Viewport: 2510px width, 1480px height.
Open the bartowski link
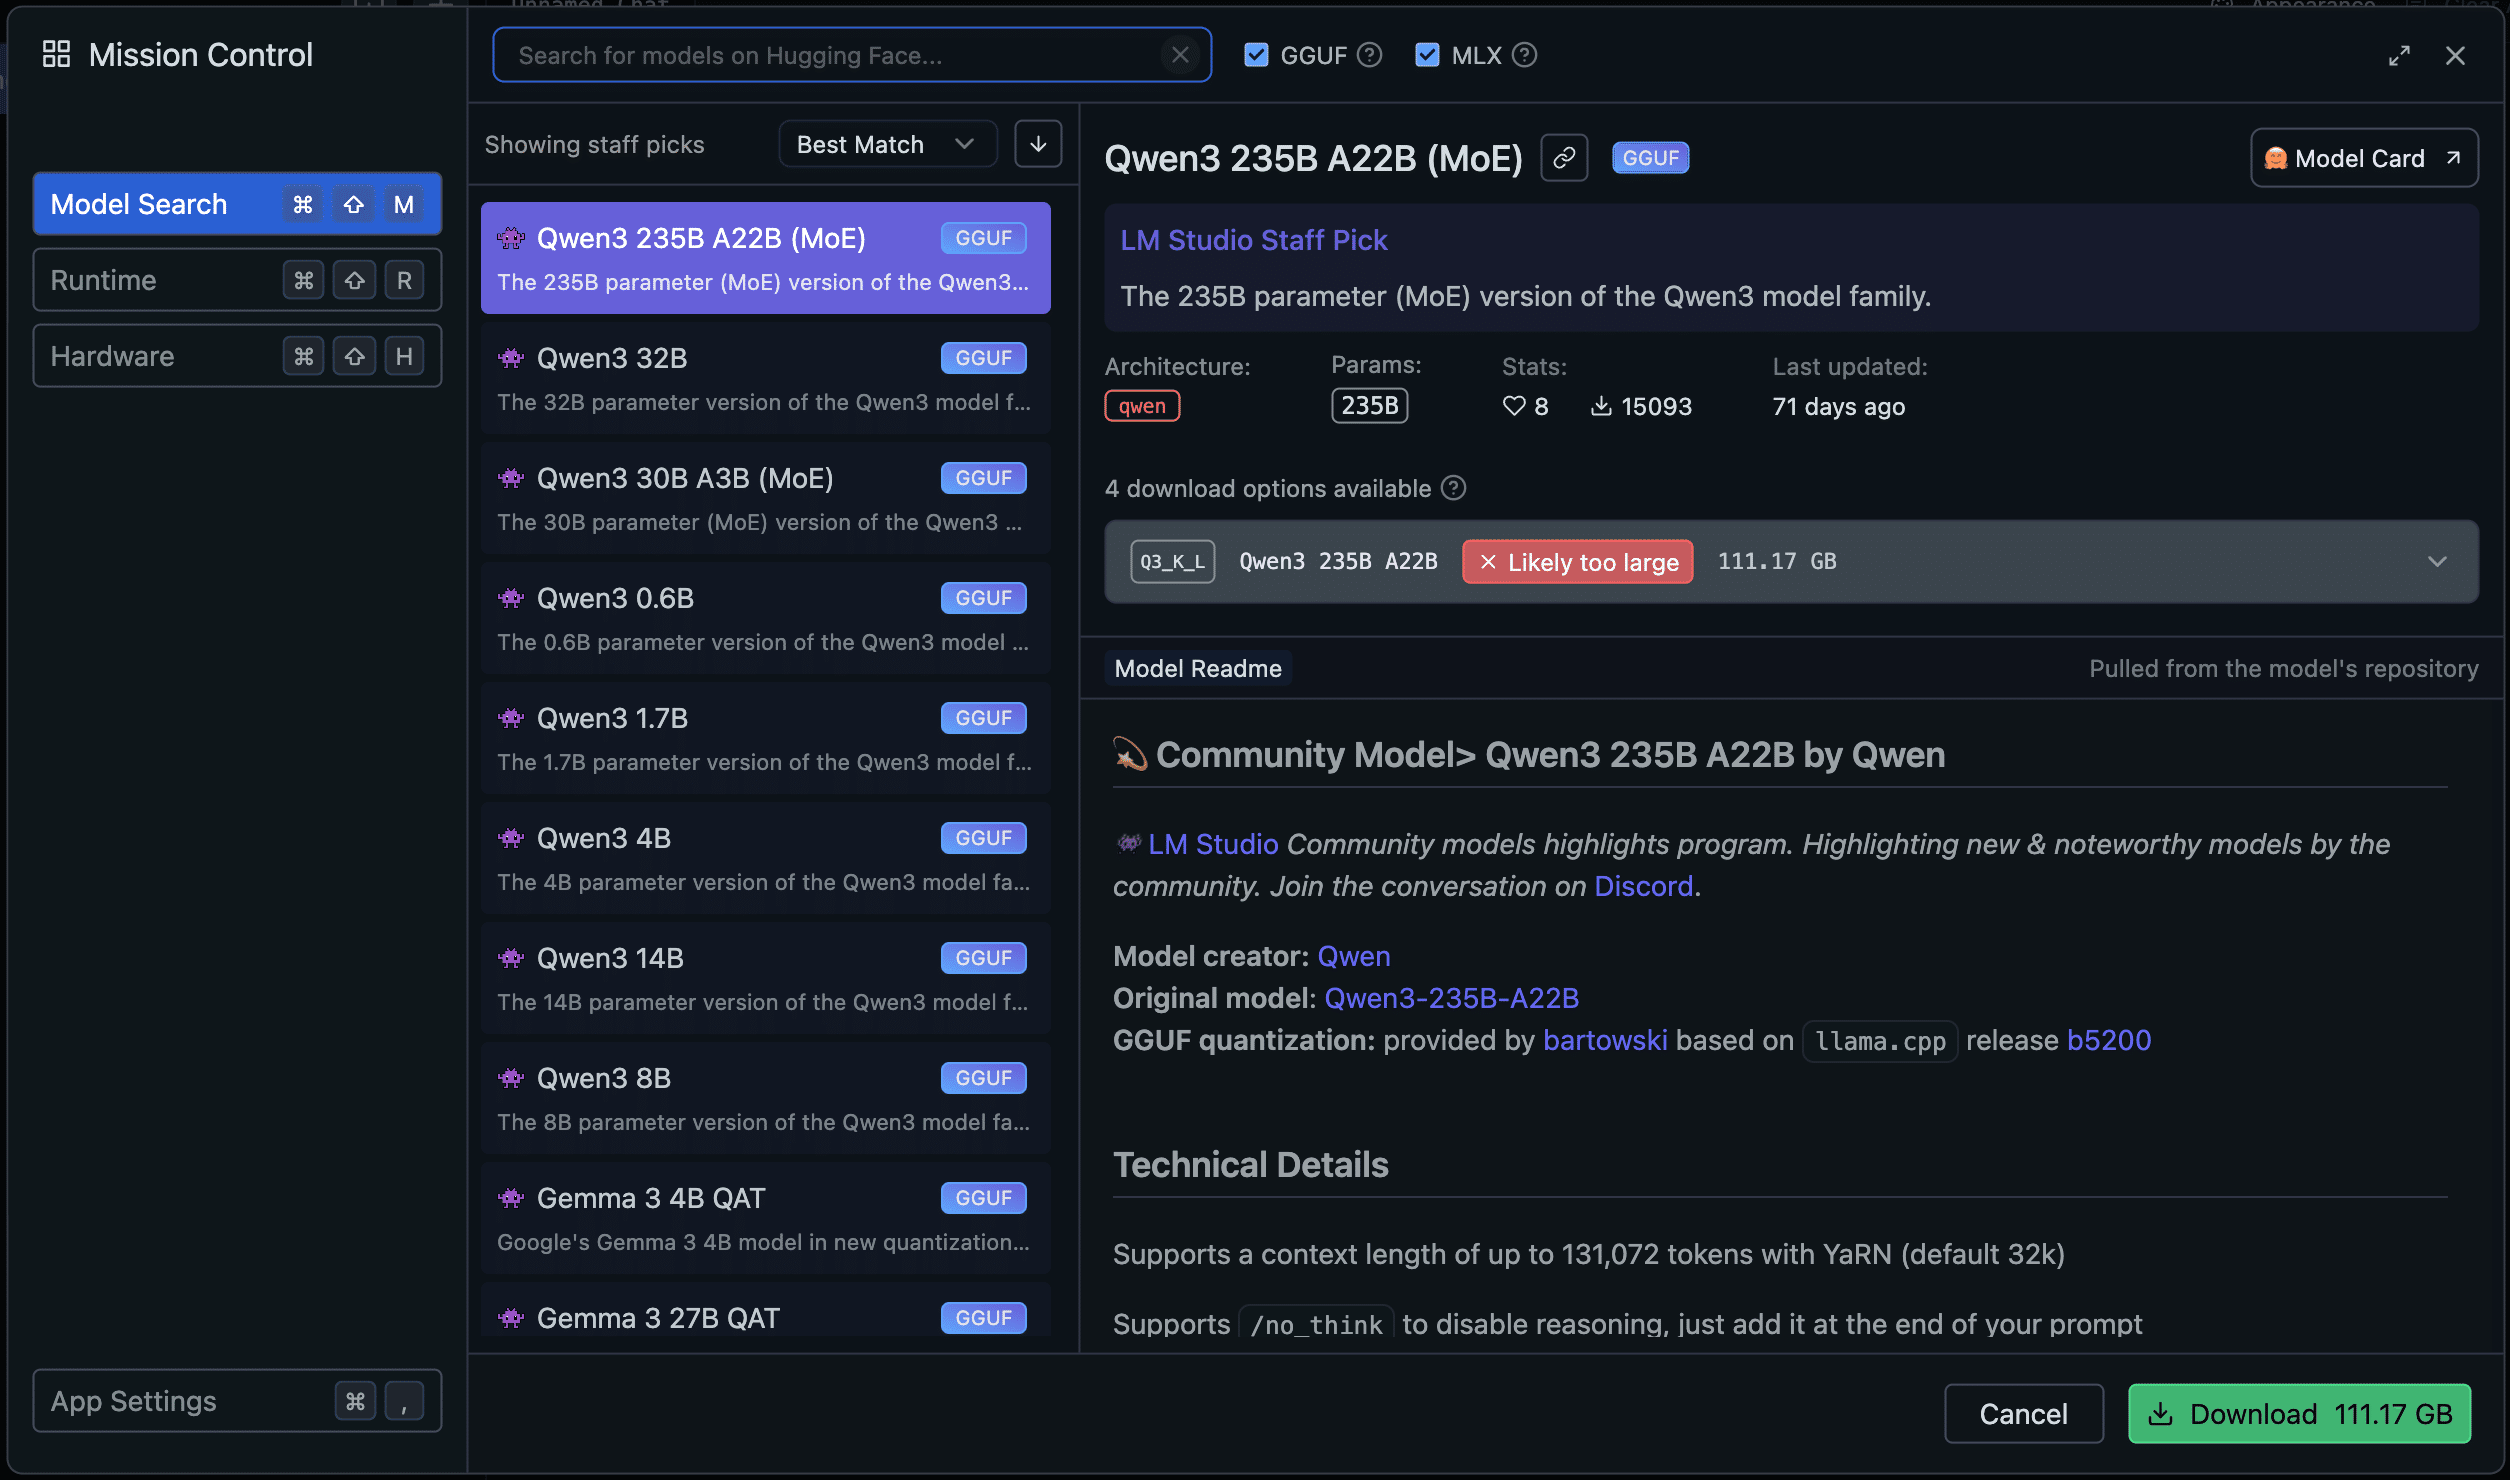[x=1605, y=1040]
